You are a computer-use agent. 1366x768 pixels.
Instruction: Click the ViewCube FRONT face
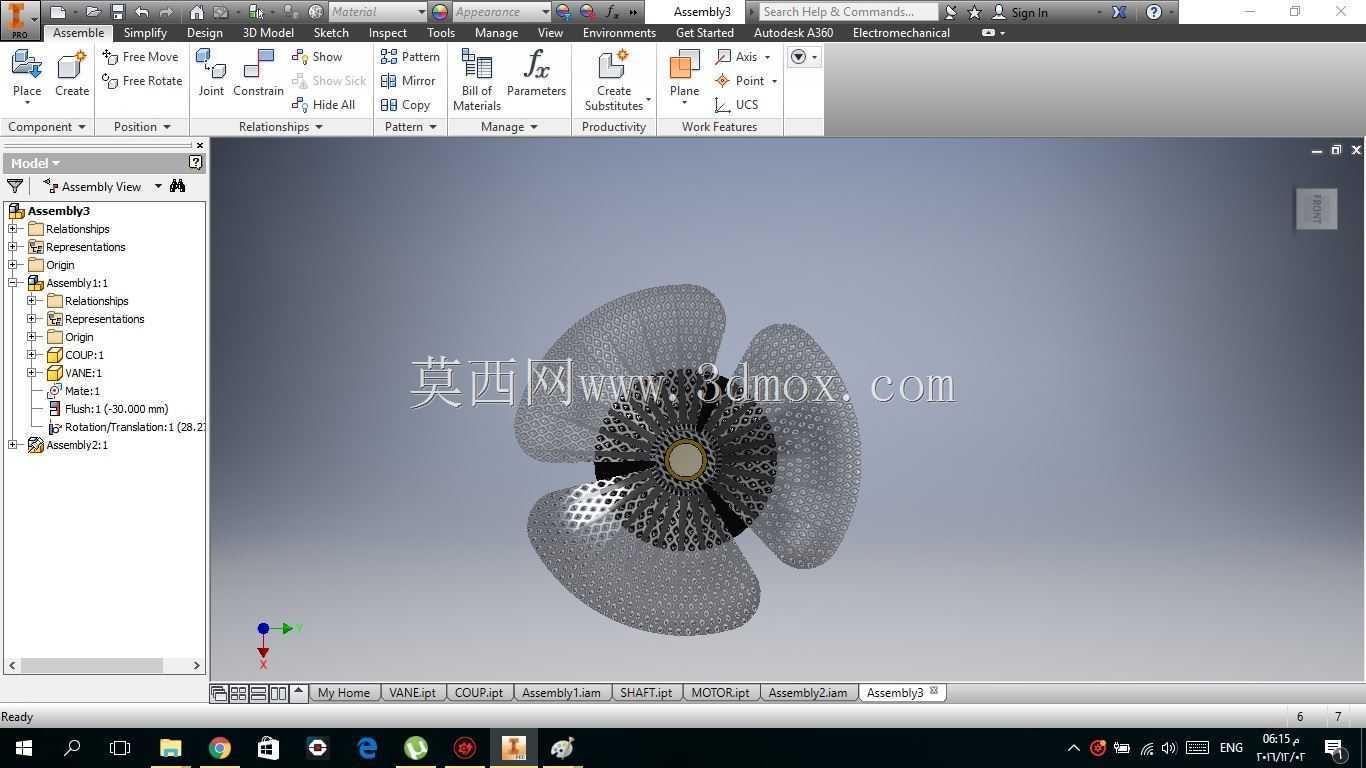[x=1316, y=208]
